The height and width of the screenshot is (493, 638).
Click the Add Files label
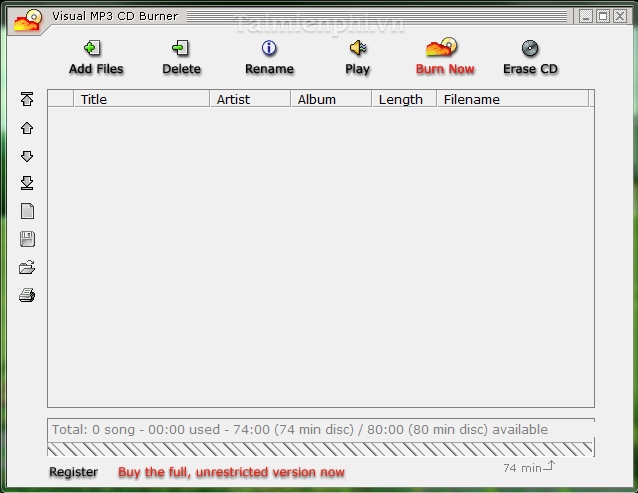tap(96, 69)
